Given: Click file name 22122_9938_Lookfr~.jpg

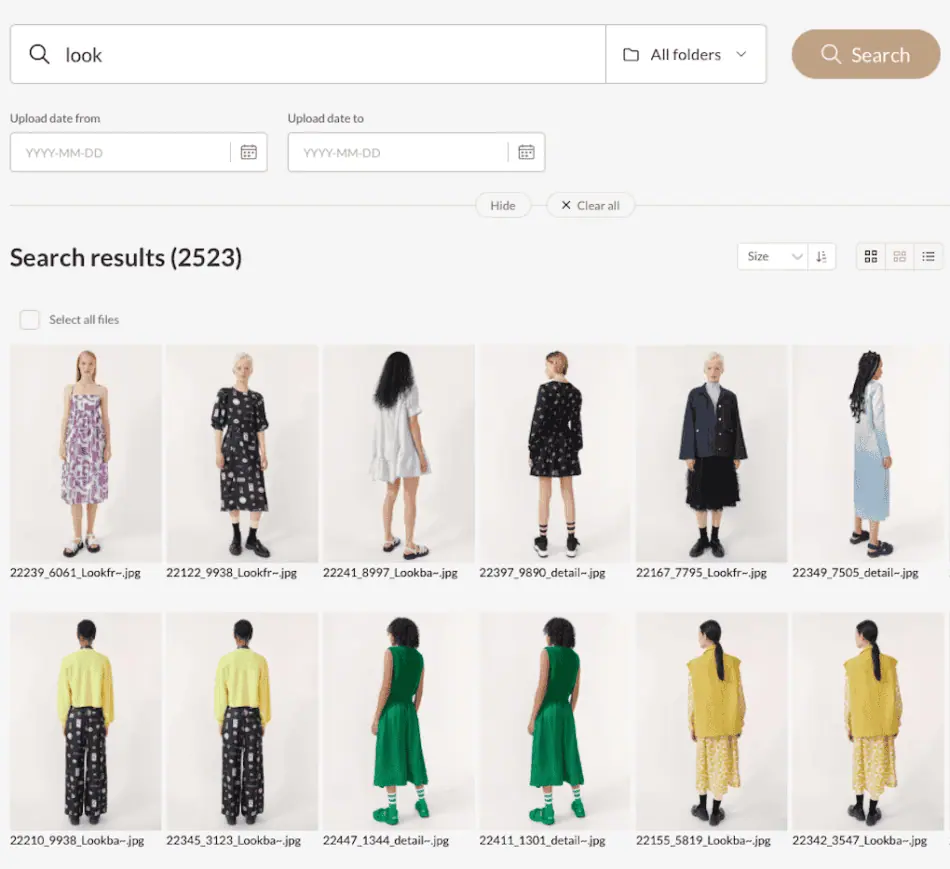Looking at the screenshot, I should click(231, 573).
